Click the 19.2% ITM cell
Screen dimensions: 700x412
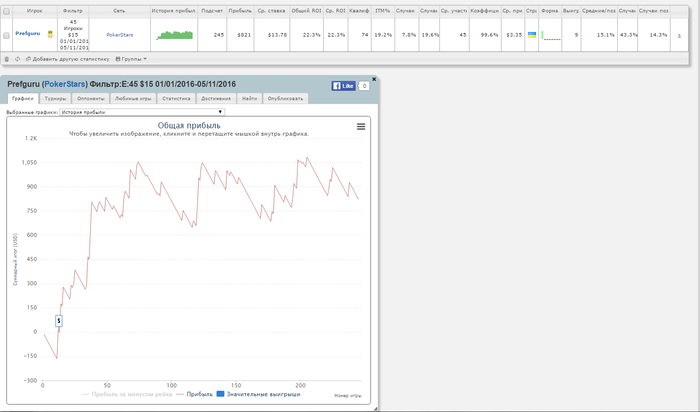pyautogui.click(x=384, y=35)
